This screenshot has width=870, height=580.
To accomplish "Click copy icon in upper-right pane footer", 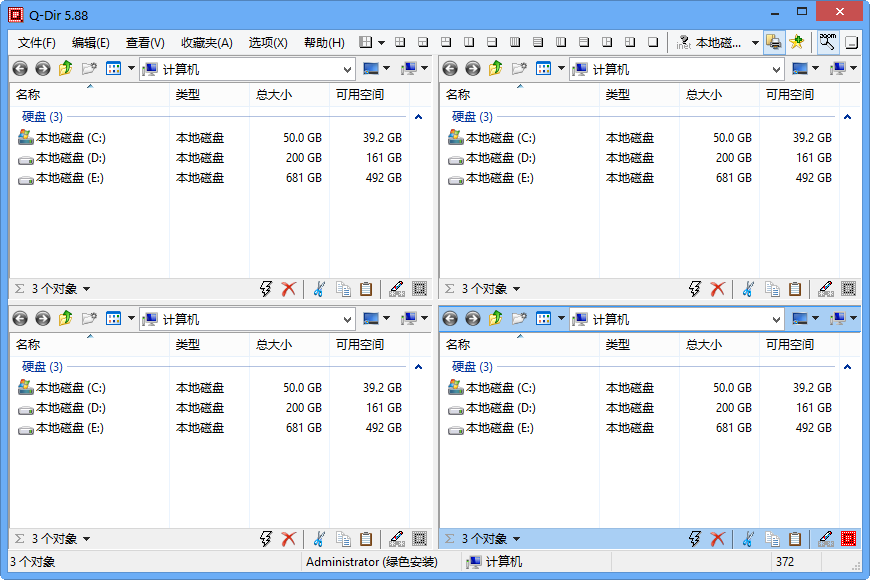I will 772,289.
